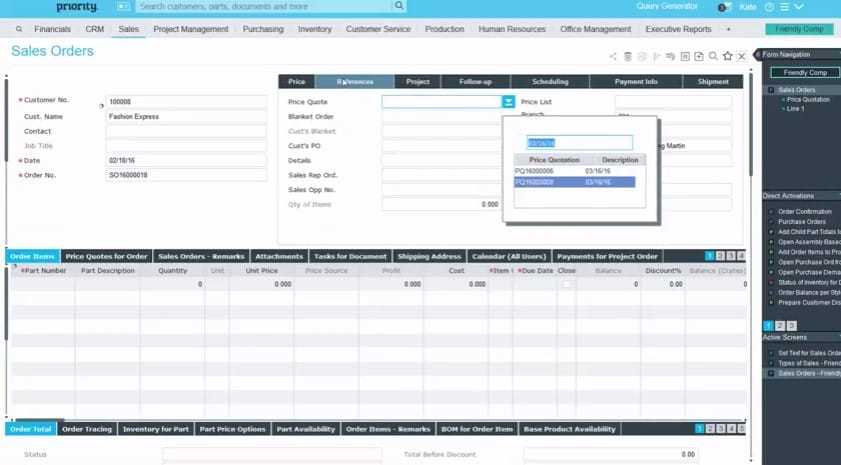
Task: Click the share icon in form toolbar
Action: [x=614, y=56]
